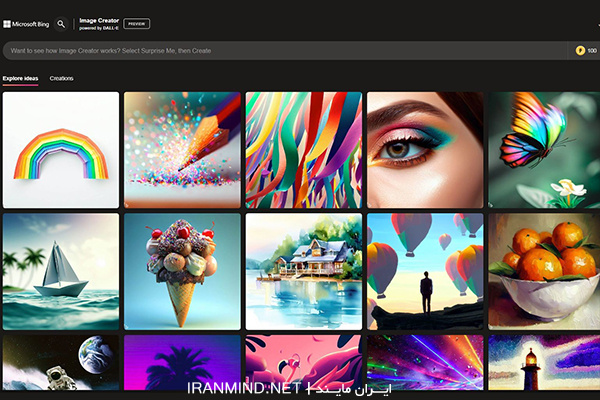Screen dimensions: 600x400
Task: Select the Explore ideas tab
Action: click(x=20, y=78)
